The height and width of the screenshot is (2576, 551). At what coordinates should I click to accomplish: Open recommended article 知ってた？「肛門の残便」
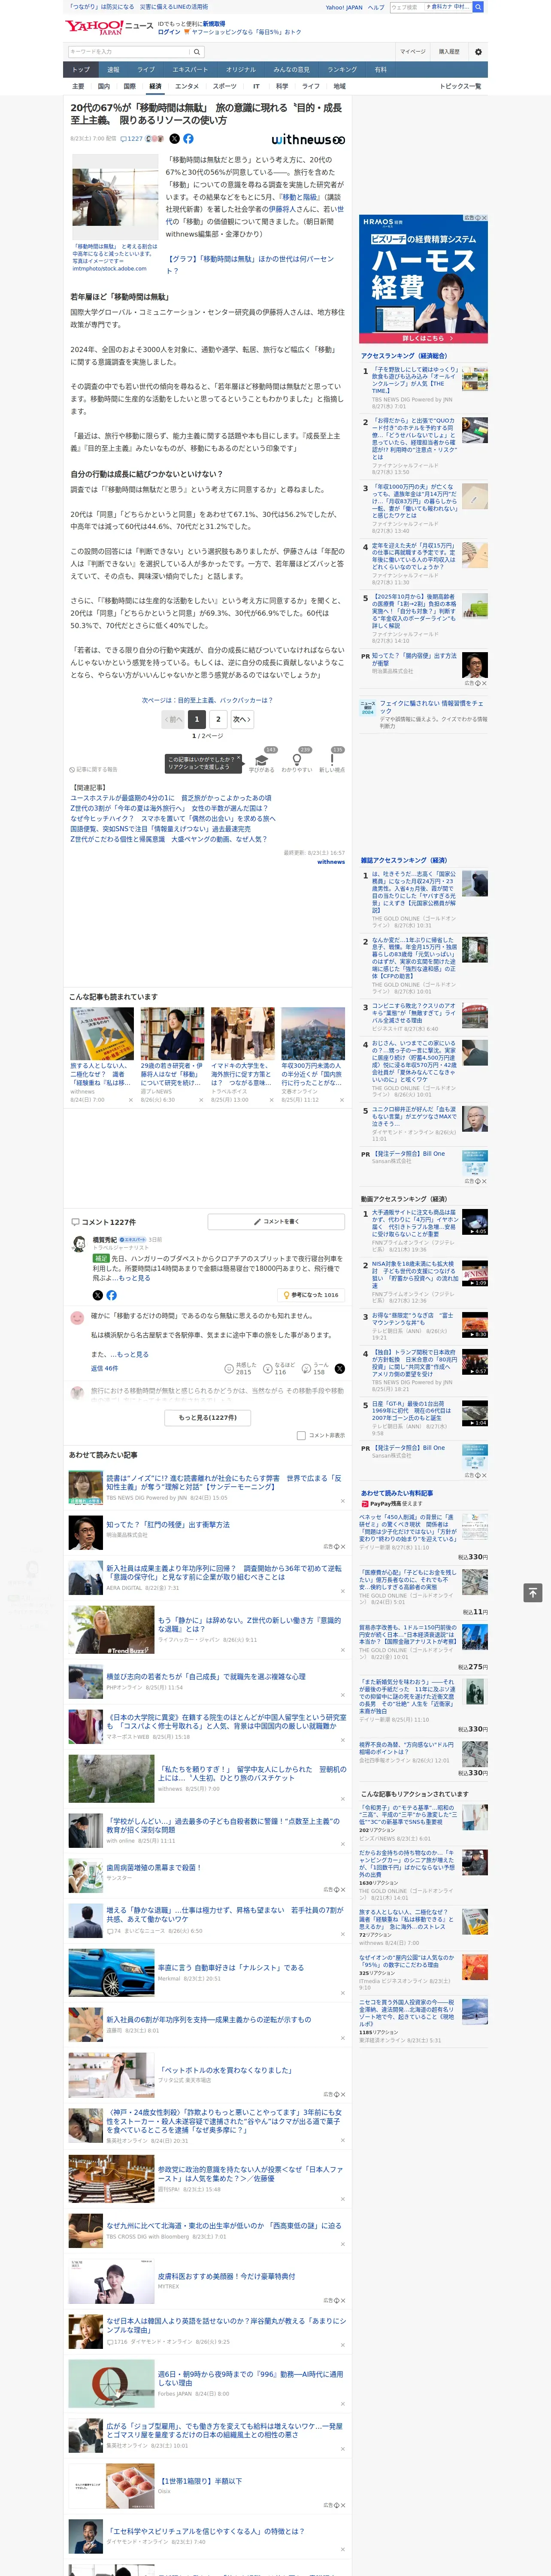click(x=168, y=1525)
